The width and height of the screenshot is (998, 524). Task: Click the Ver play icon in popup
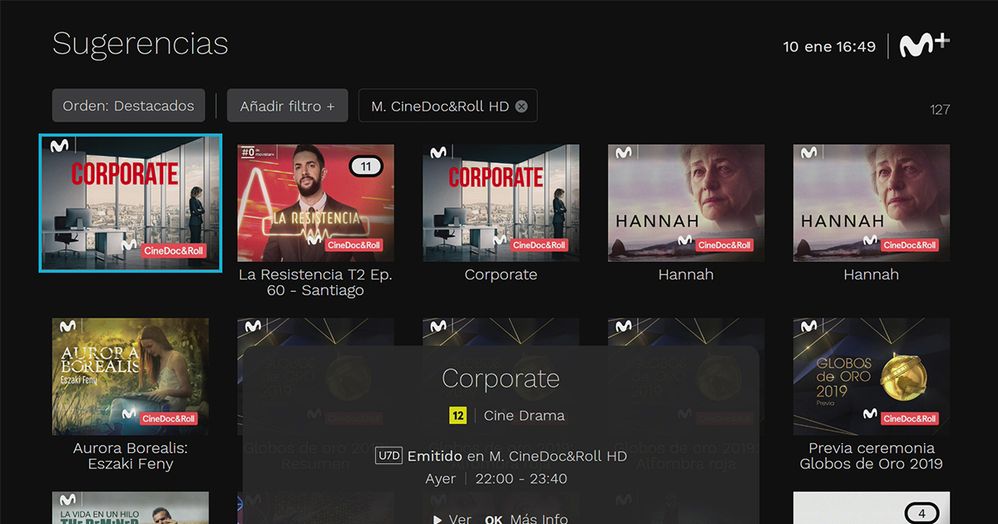[437, 520]
